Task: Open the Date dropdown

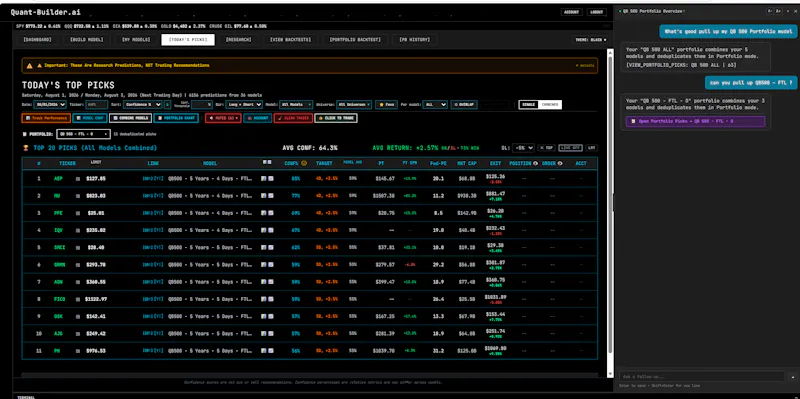Action: [50, 105]
